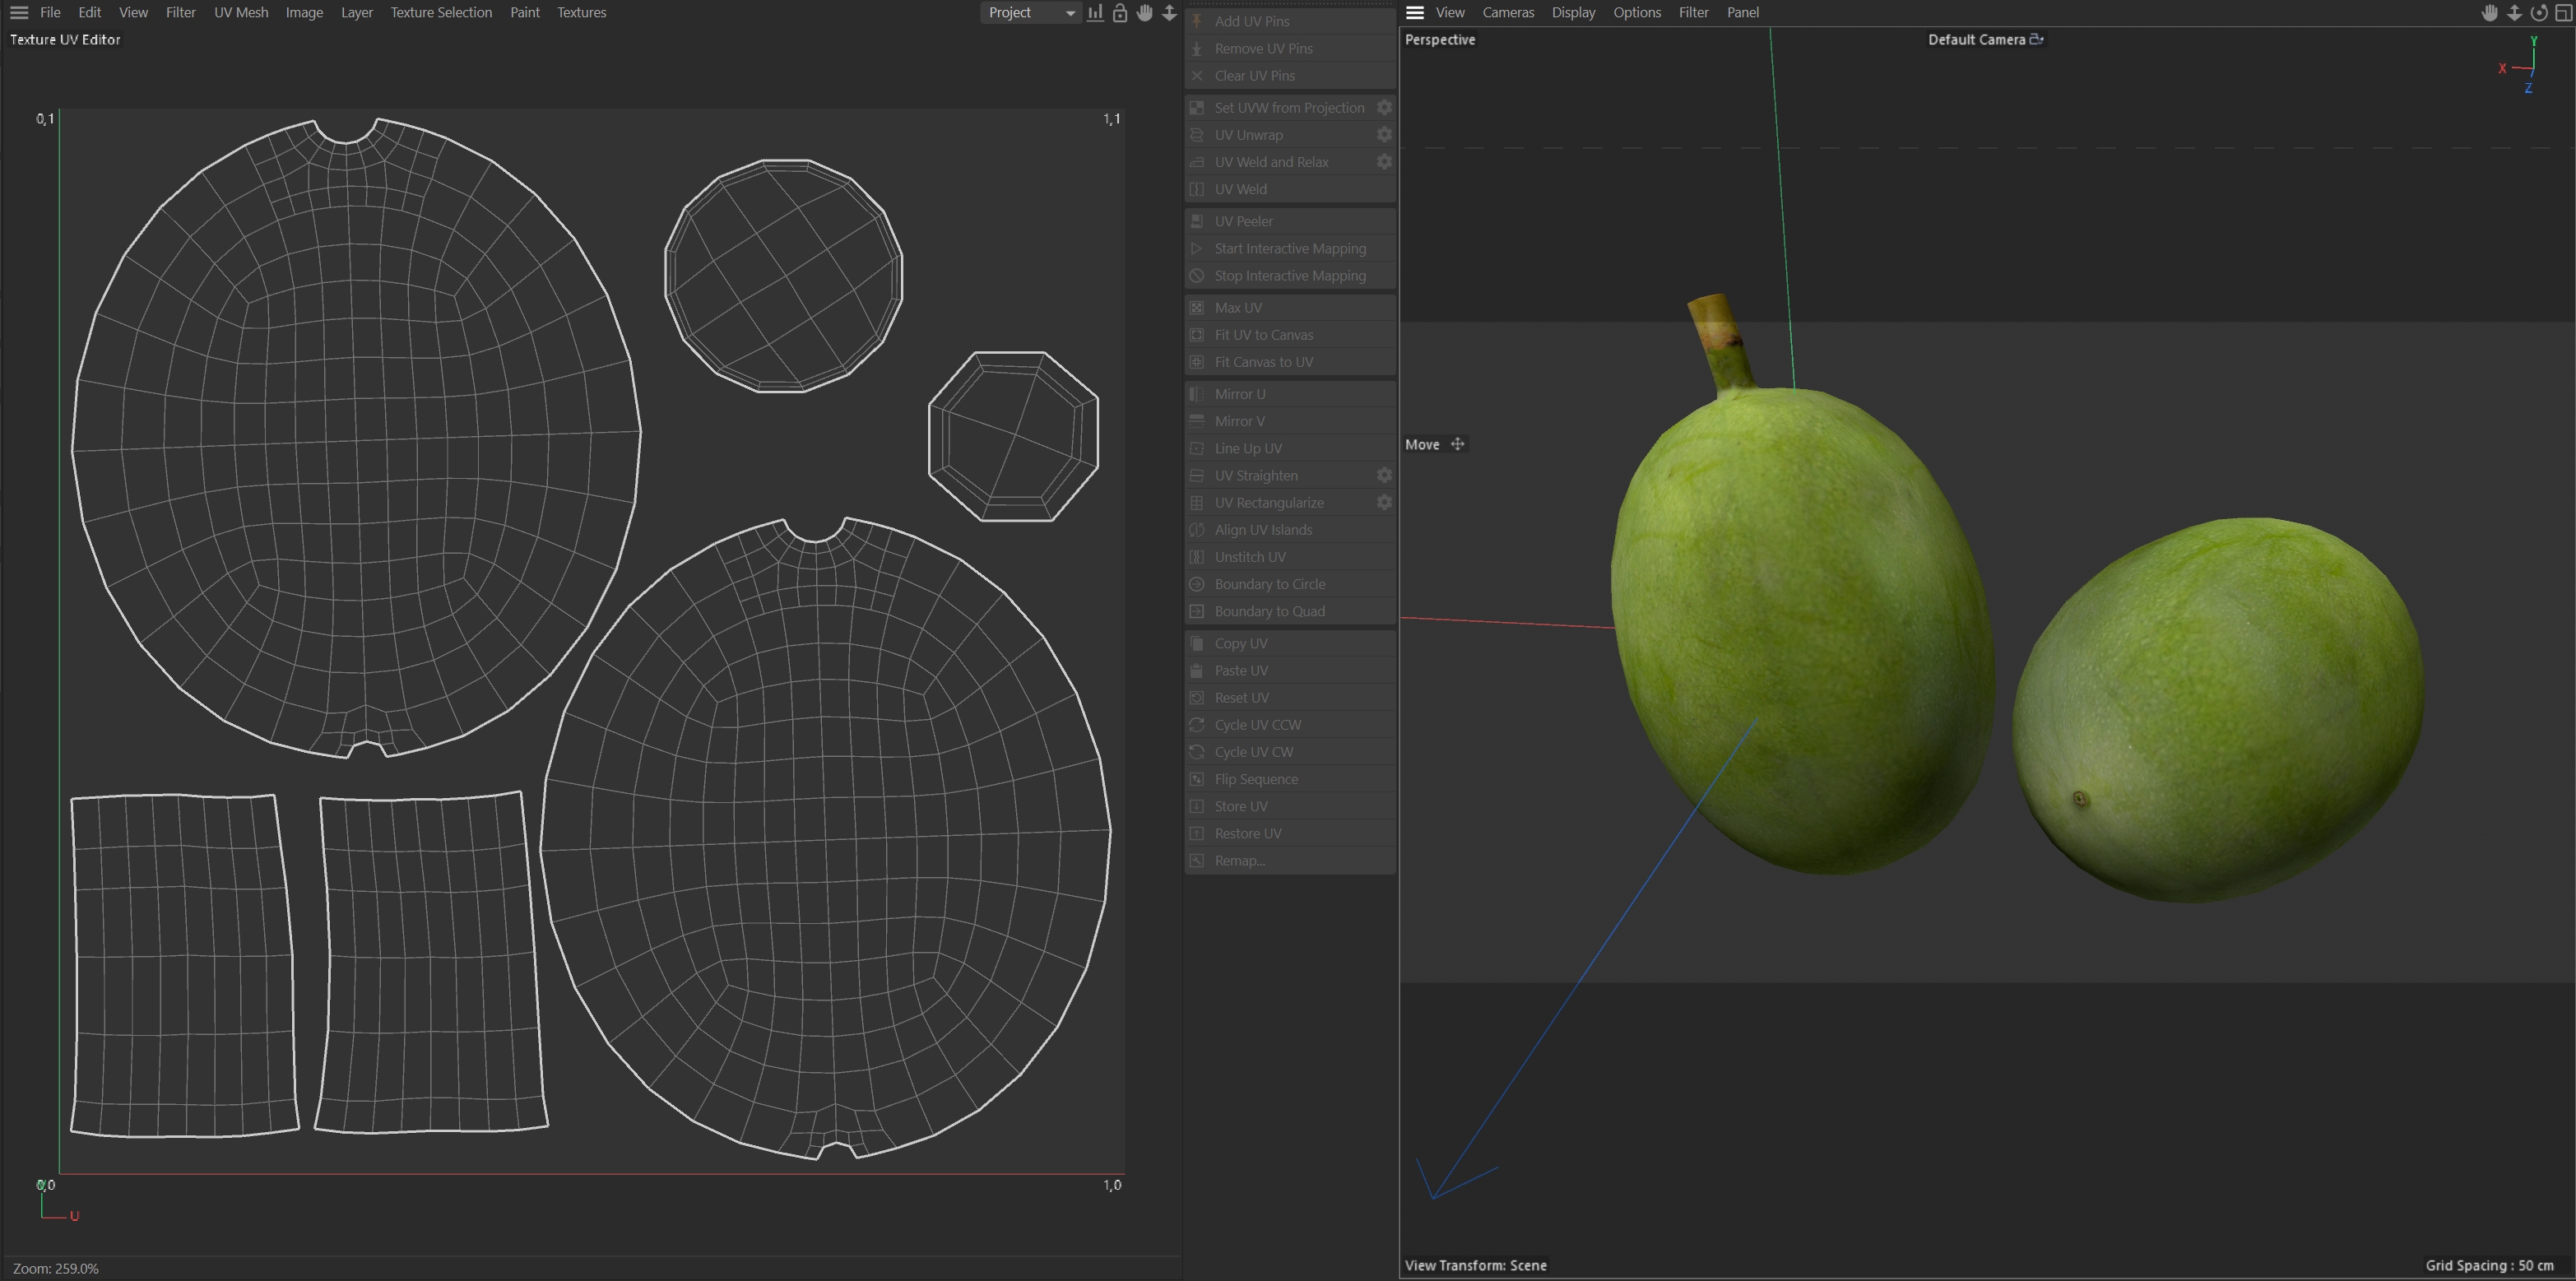Click the UV editor pan hand icon
The image size is (2576, 1281).
[1144, 13]
